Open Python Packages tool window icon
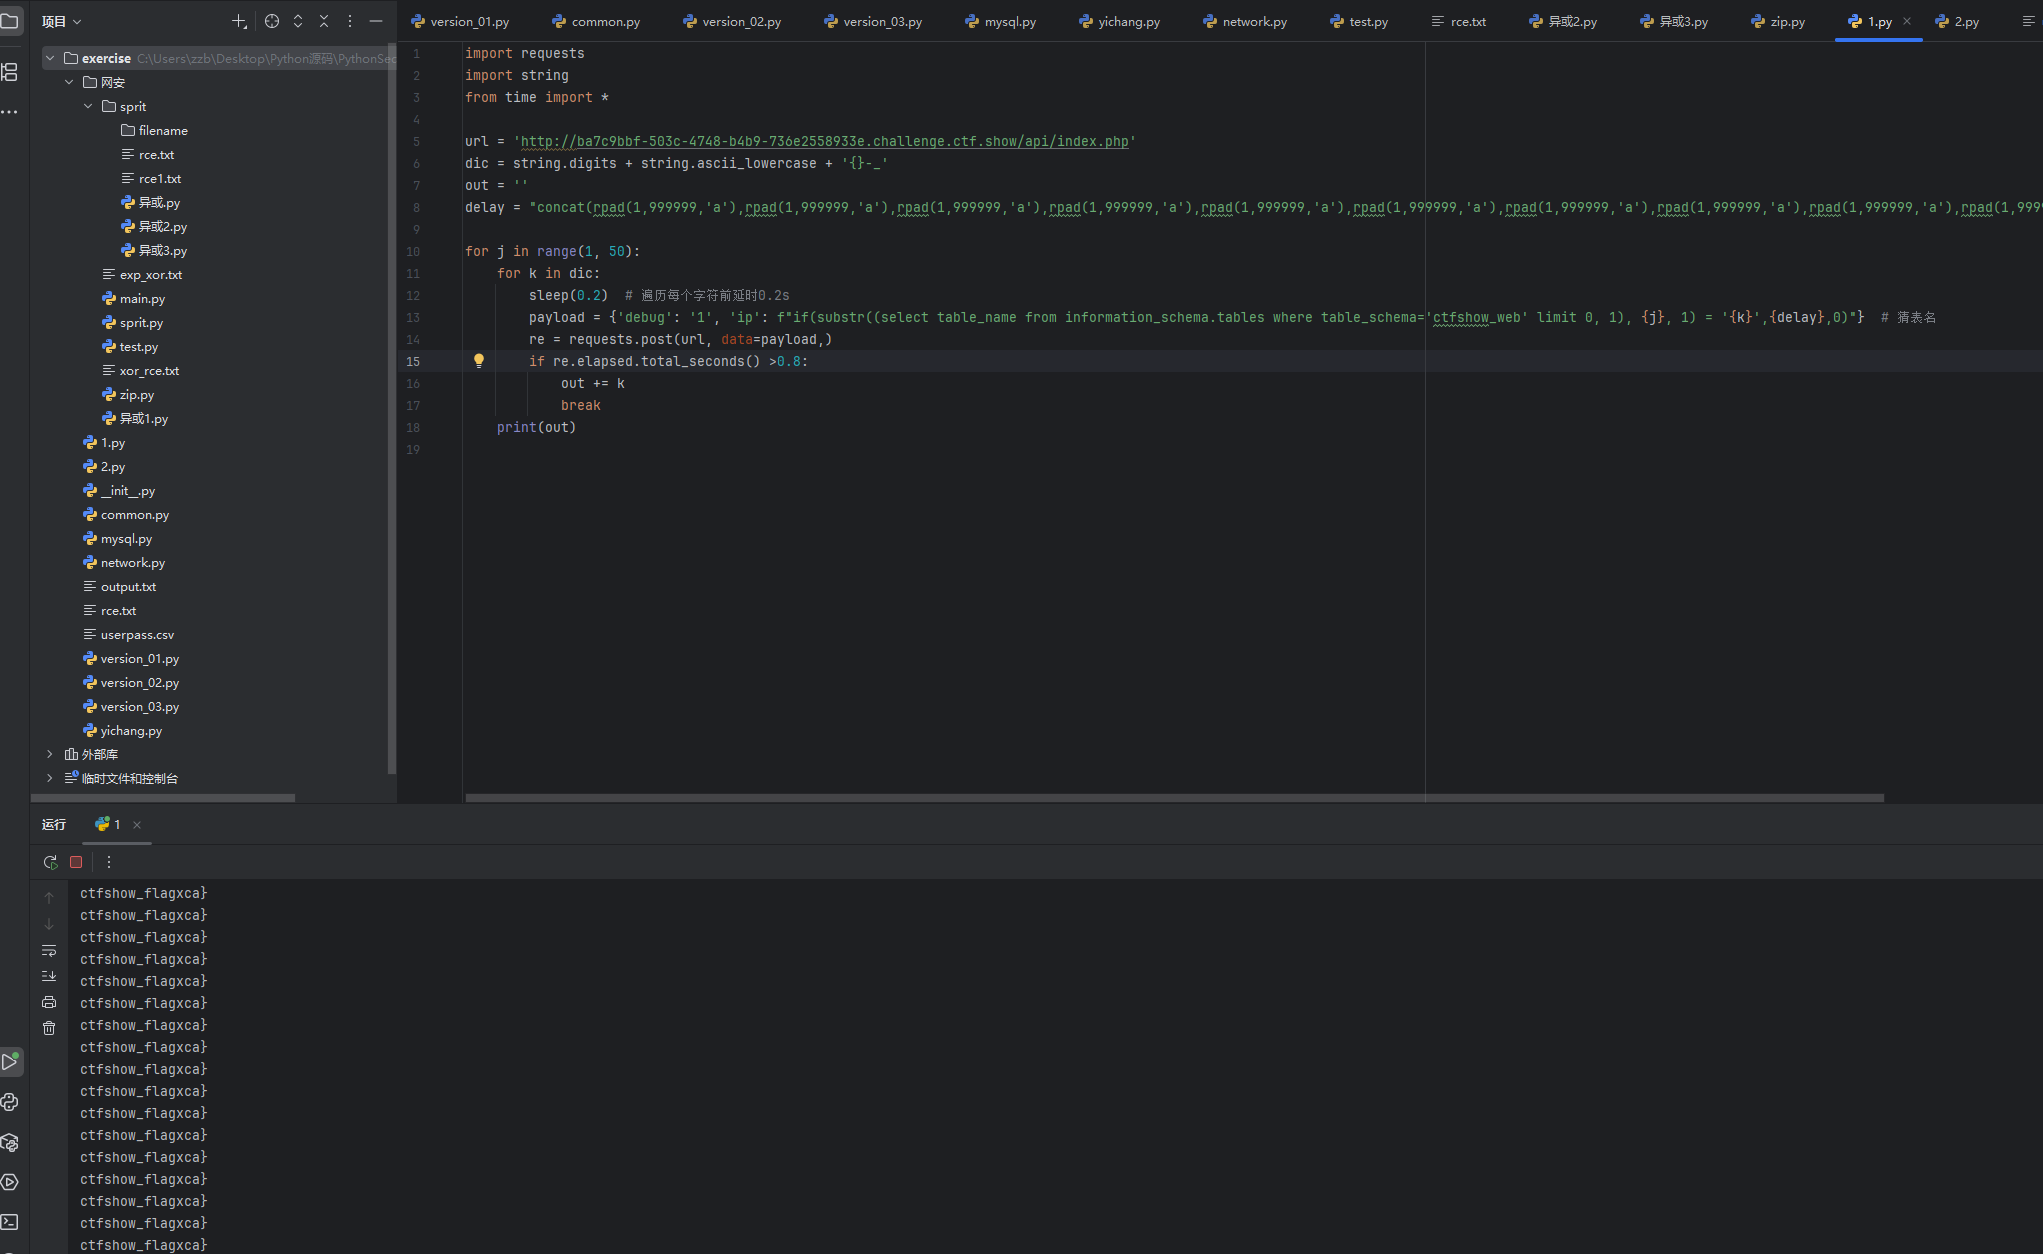This screenshot has width=2043, height=1254. tap(10, 1142)
